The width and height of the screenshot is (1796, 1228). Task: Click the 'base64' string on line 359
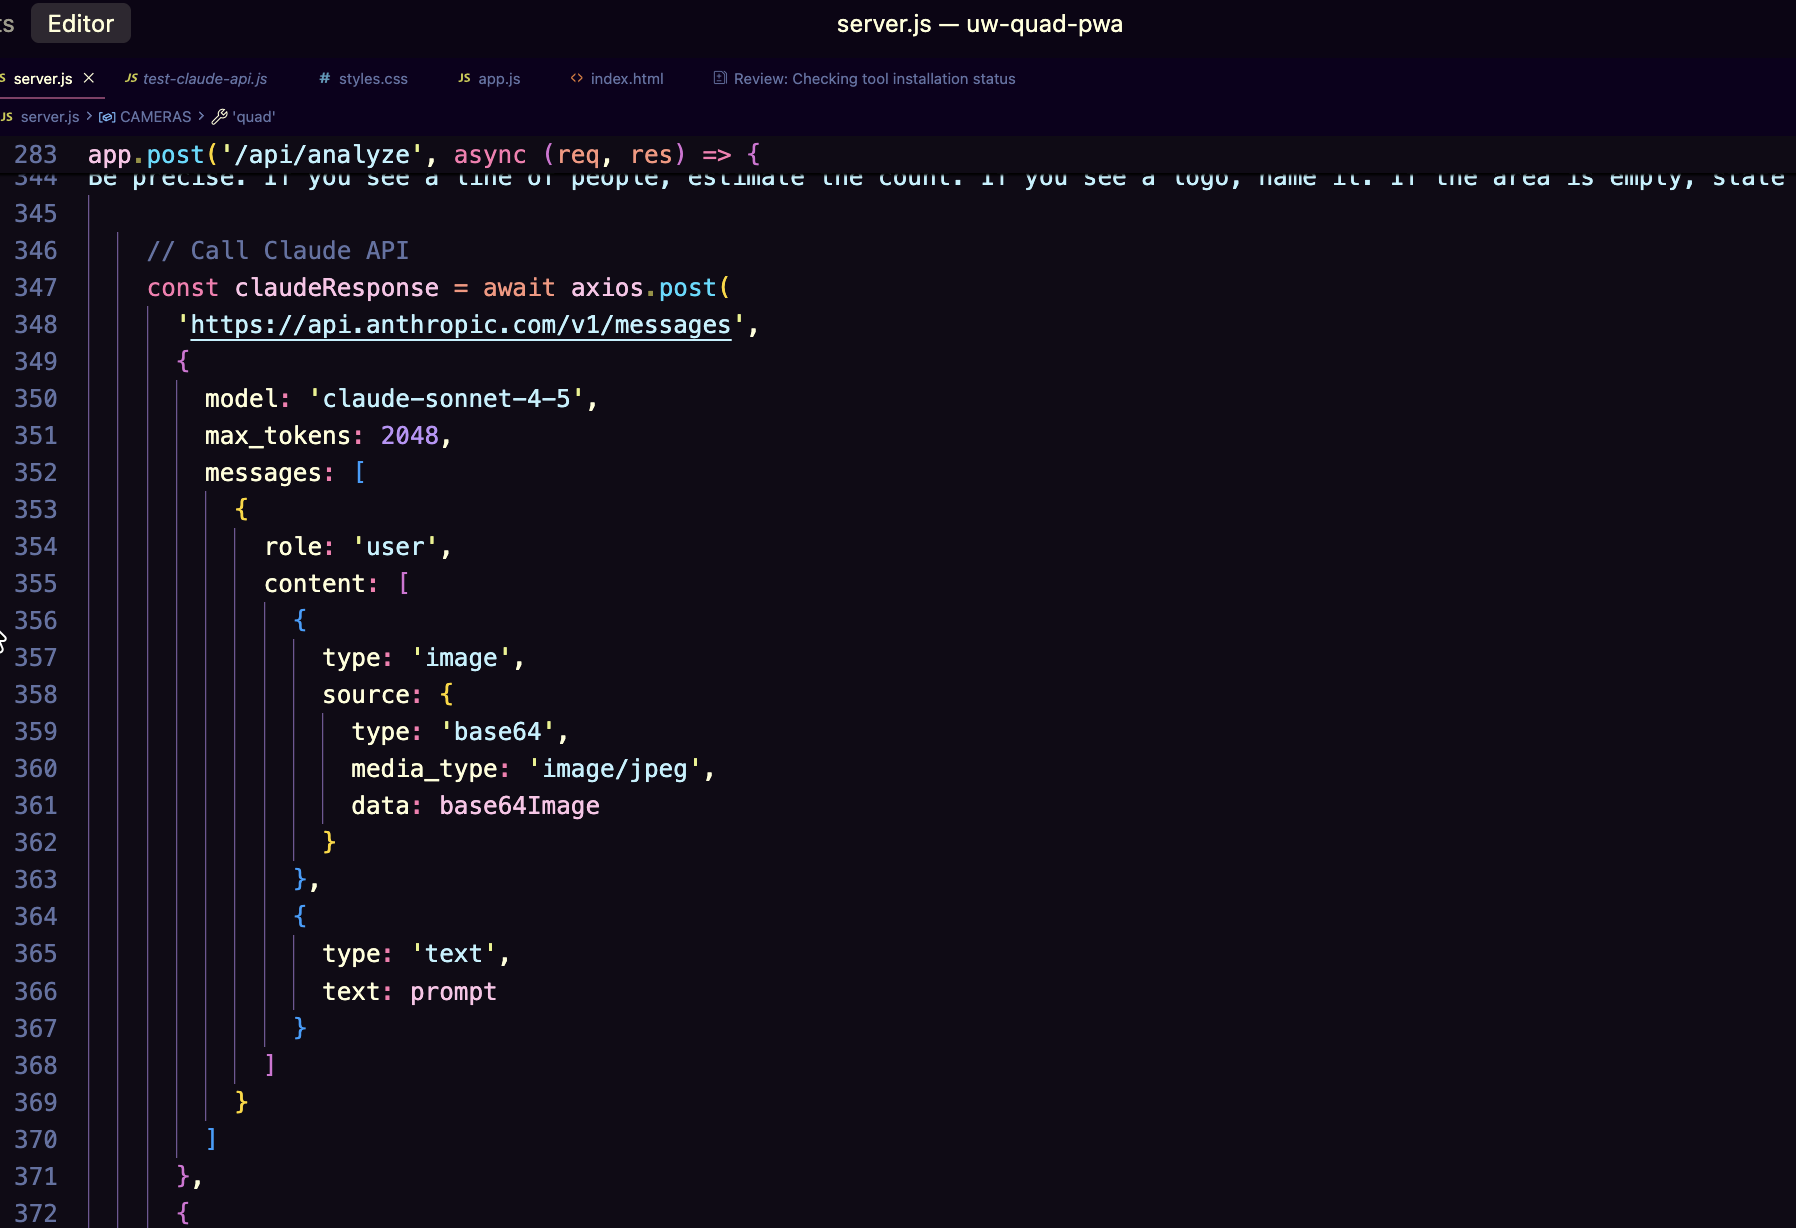497,732
